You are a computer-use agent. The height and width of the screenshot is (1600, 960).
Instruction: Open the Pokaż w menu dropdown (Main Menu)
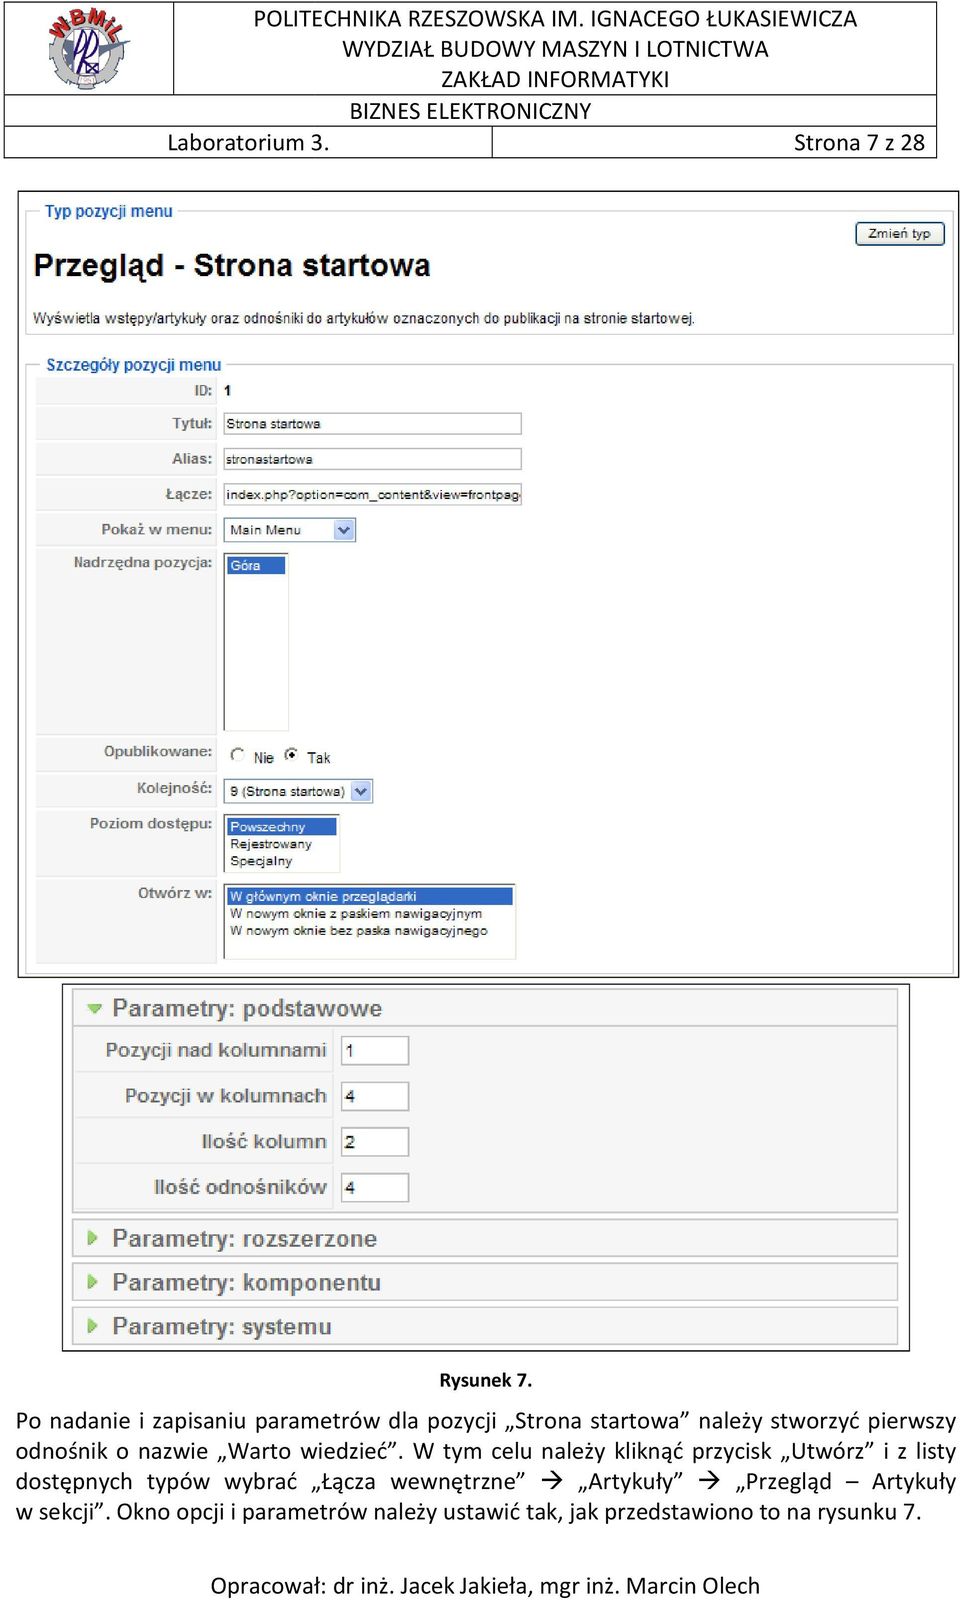point(290,530)
